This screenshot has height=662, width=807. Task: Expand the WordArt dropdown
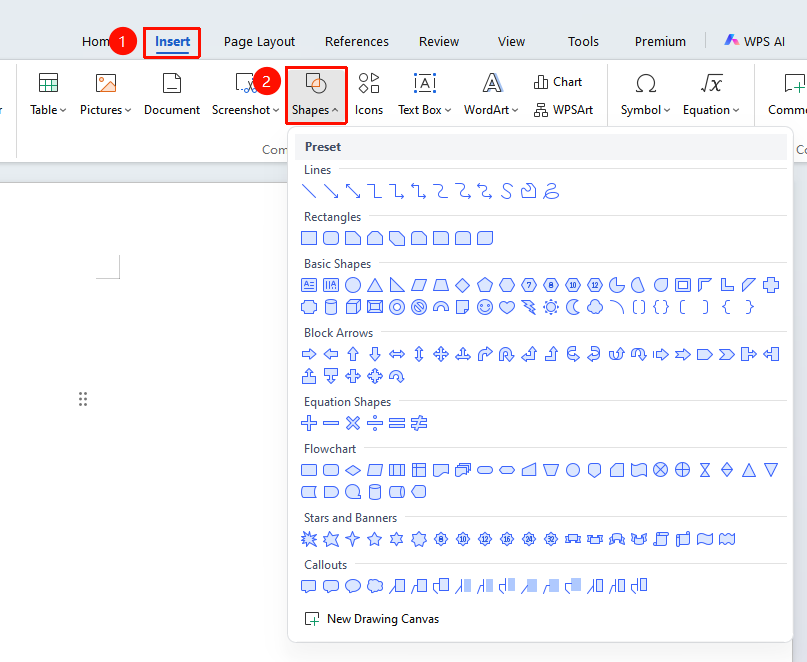491,95
